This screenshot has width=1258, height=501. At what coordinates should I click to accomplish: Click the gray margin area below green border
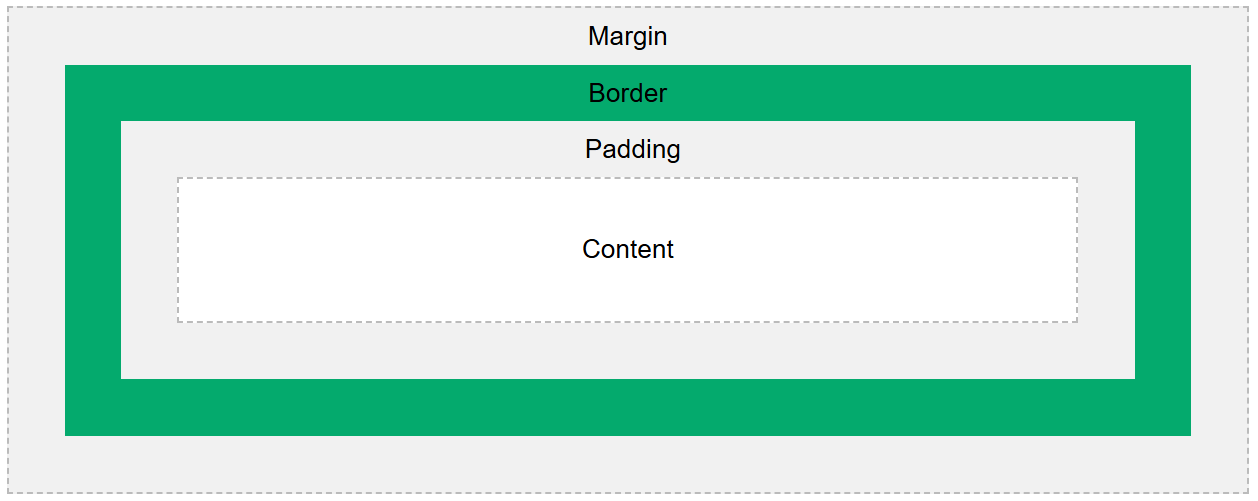pyautogui.click(x=627, y=464)
